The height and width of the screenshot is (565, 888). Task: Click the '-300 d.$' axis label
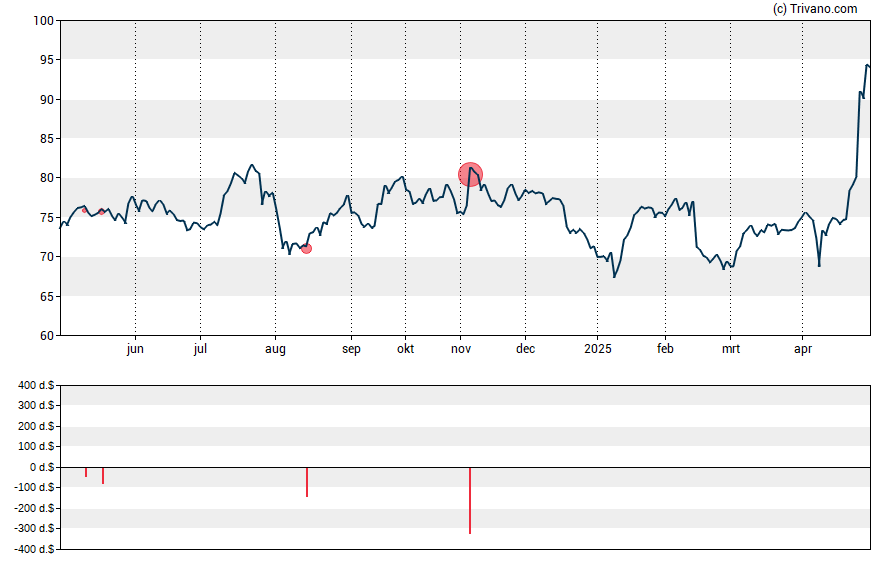(35, 529)
